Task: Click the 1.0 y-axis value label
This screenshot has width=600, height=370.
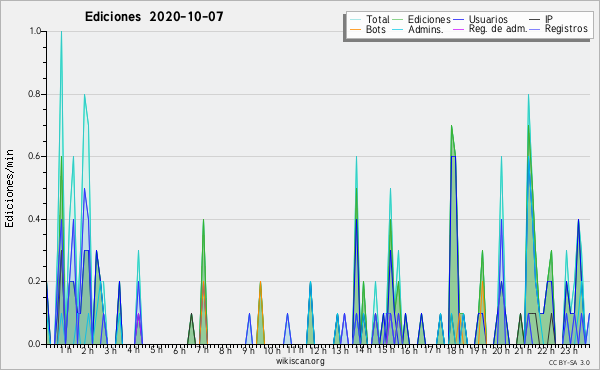Action: point(35,31)
